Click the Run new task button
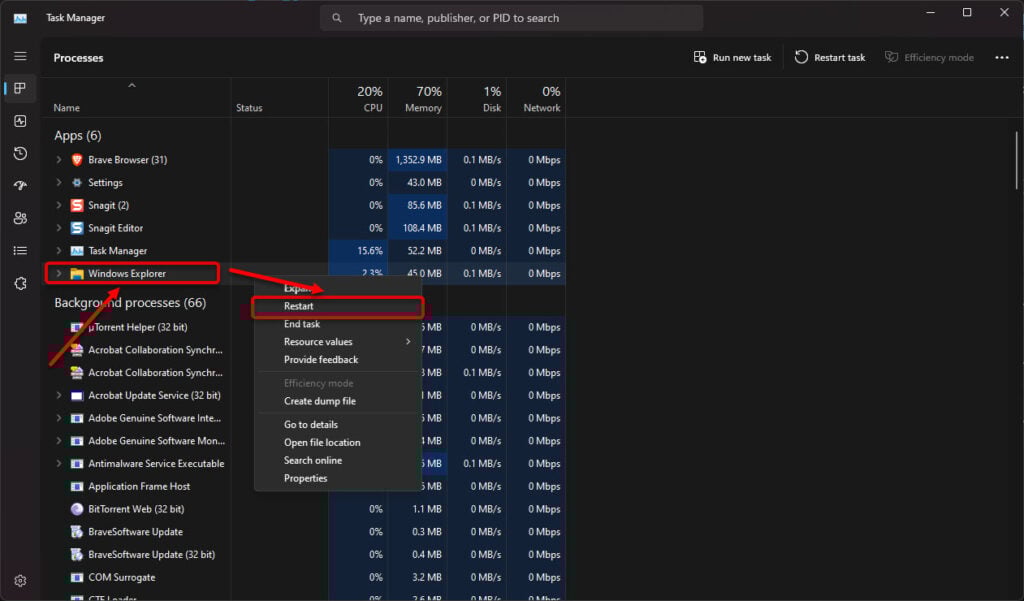The image size is (1024, 601). coord(732,57)
